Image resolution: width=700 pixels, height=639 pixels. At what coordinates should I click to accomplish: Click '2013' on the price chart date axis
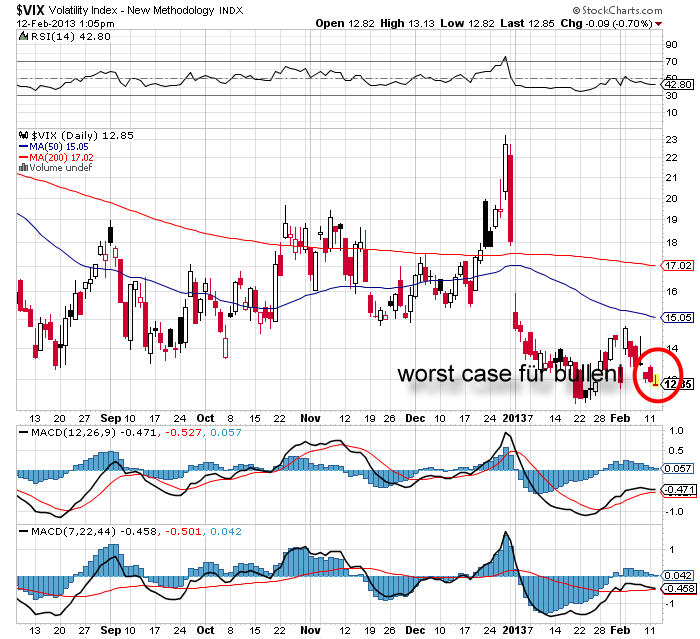coord(514,418)
